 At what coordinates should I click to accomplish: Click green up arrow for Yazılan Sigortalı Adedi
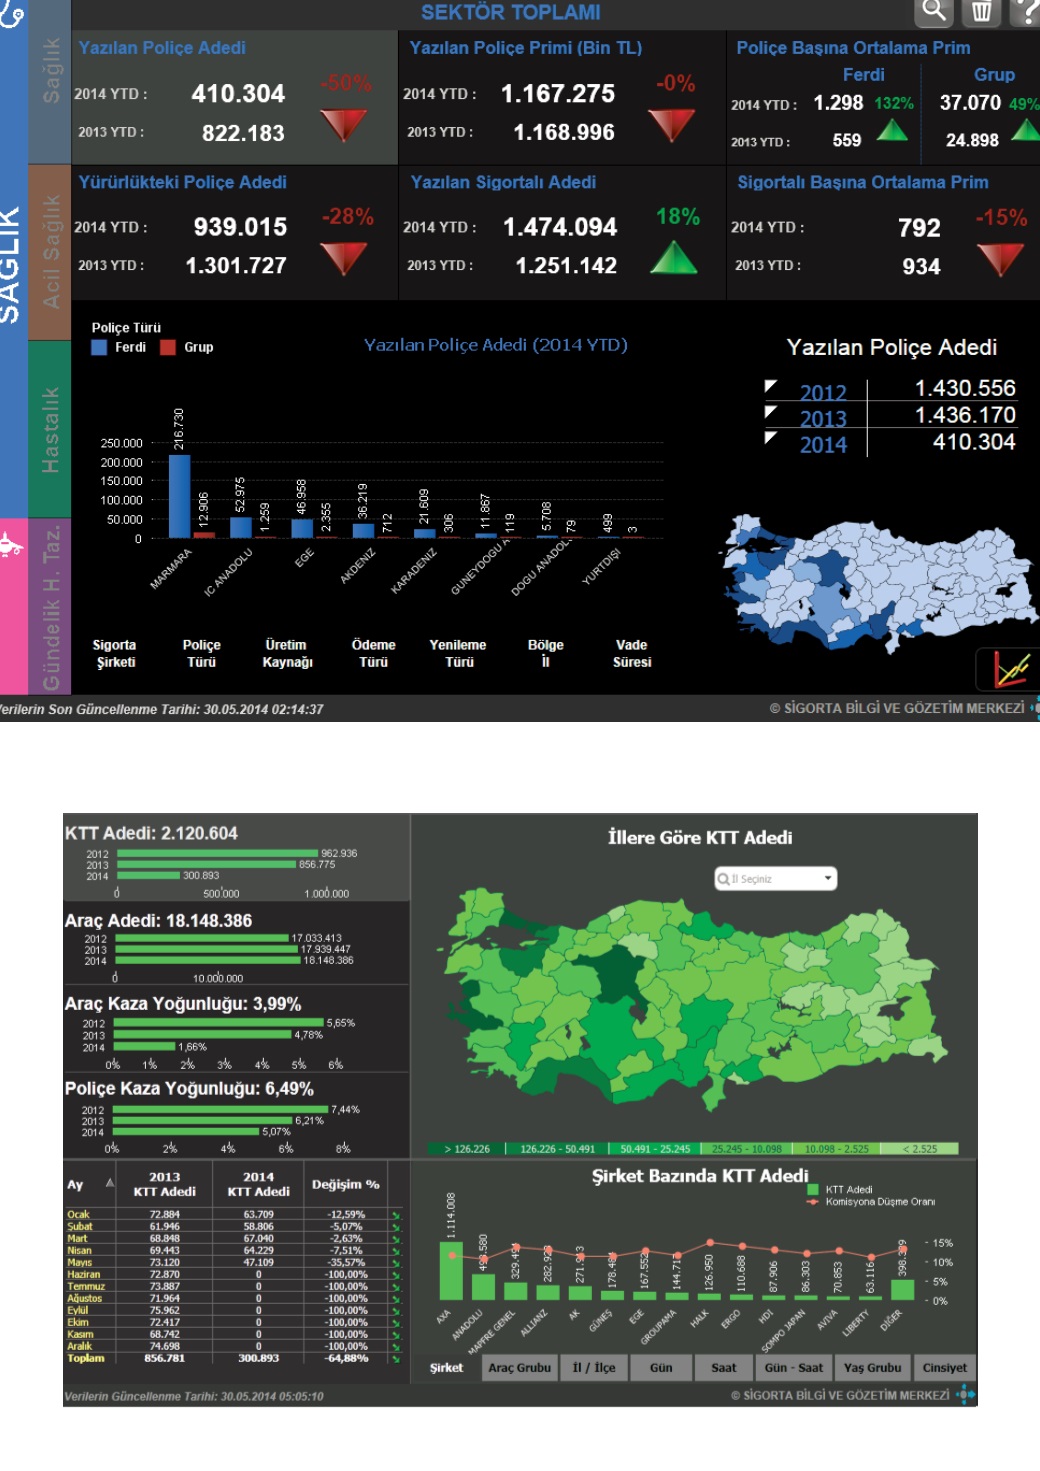[674, 258]
